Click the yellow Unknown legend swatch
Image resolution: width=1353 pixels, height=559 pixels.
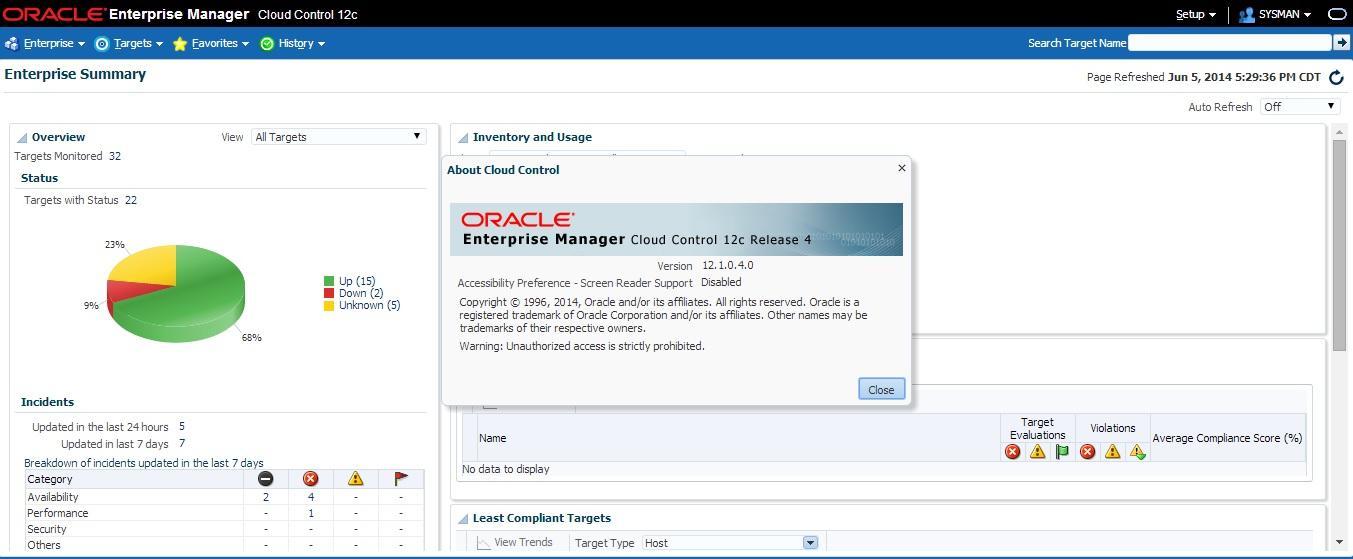[x=329, y=306]
